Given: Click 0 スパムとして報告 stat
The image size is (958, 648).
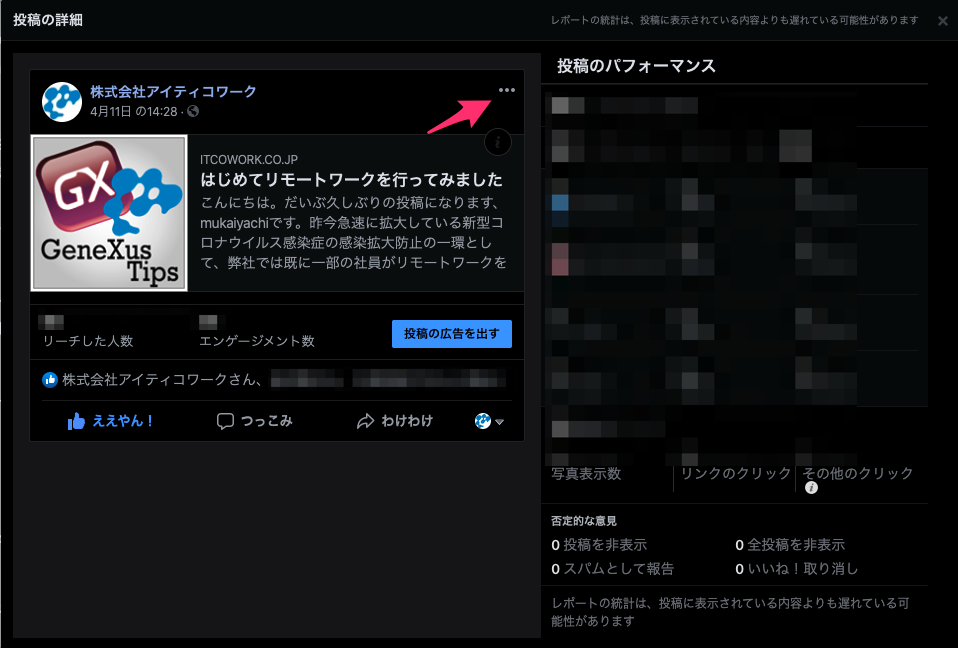Looking at the screenshot, I should point(612,569).
